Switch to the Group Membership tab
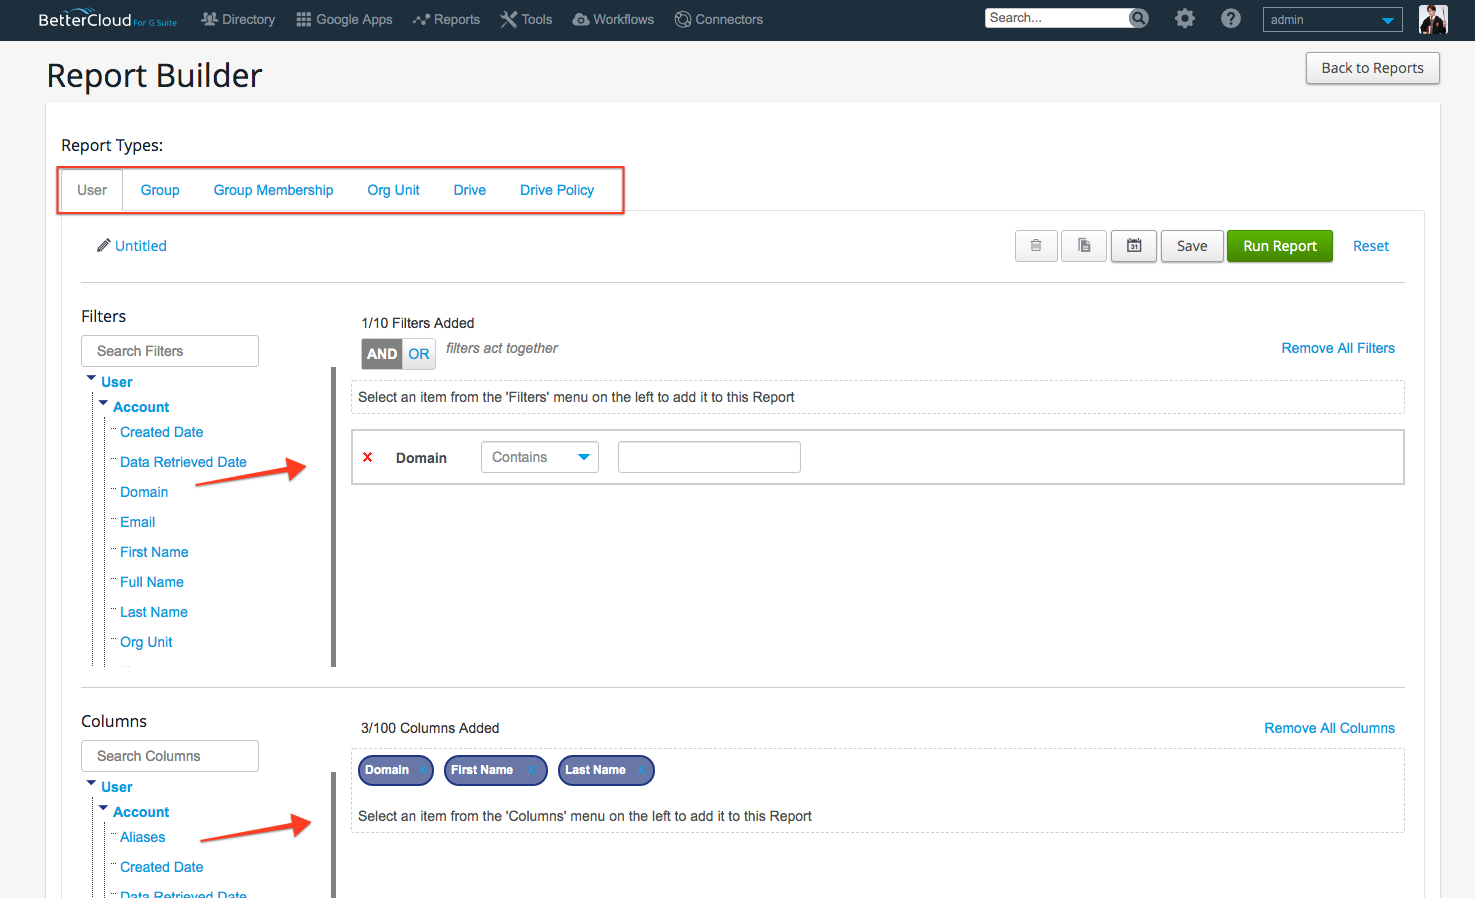 pos(273,190)
